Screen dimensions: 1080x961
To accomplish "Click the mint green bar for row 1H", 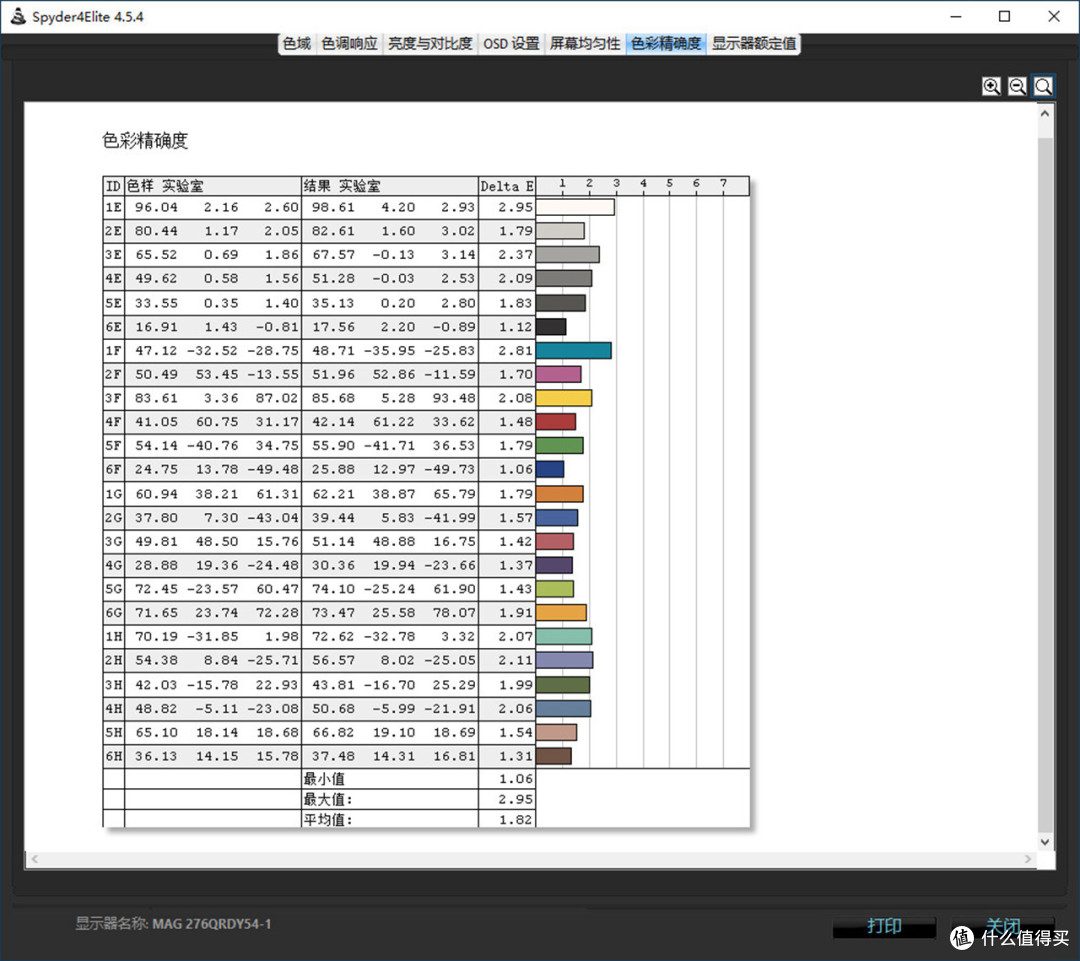I will (564, 637).
